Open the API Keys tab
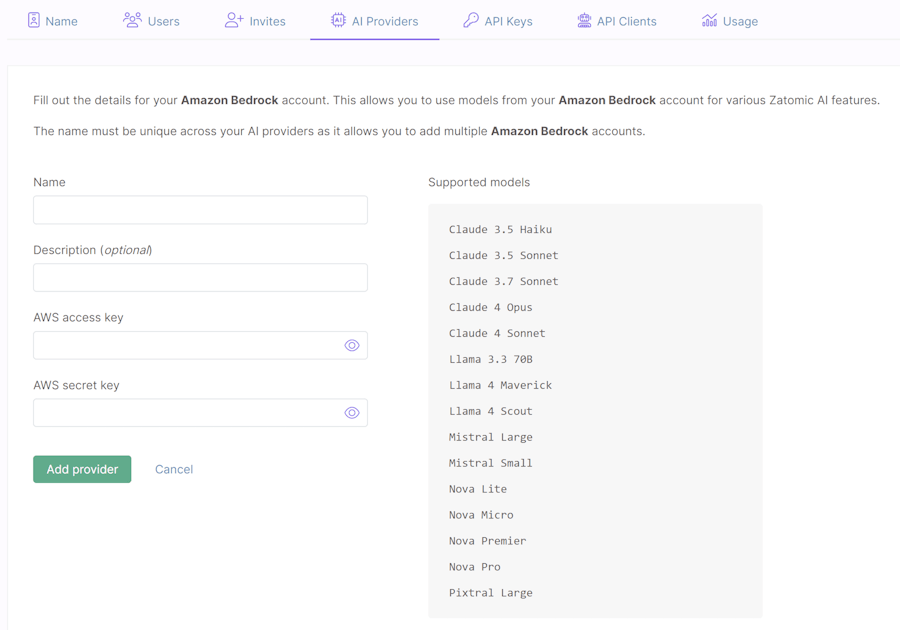 pyautogui.click(x=498, y=21)
